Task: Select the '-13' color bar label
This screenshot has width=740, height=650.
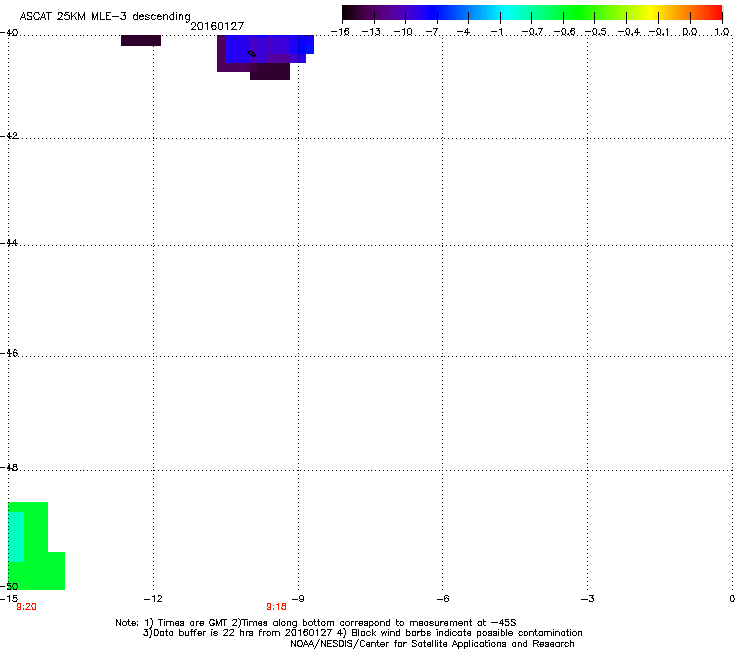Action: [371, 32]
